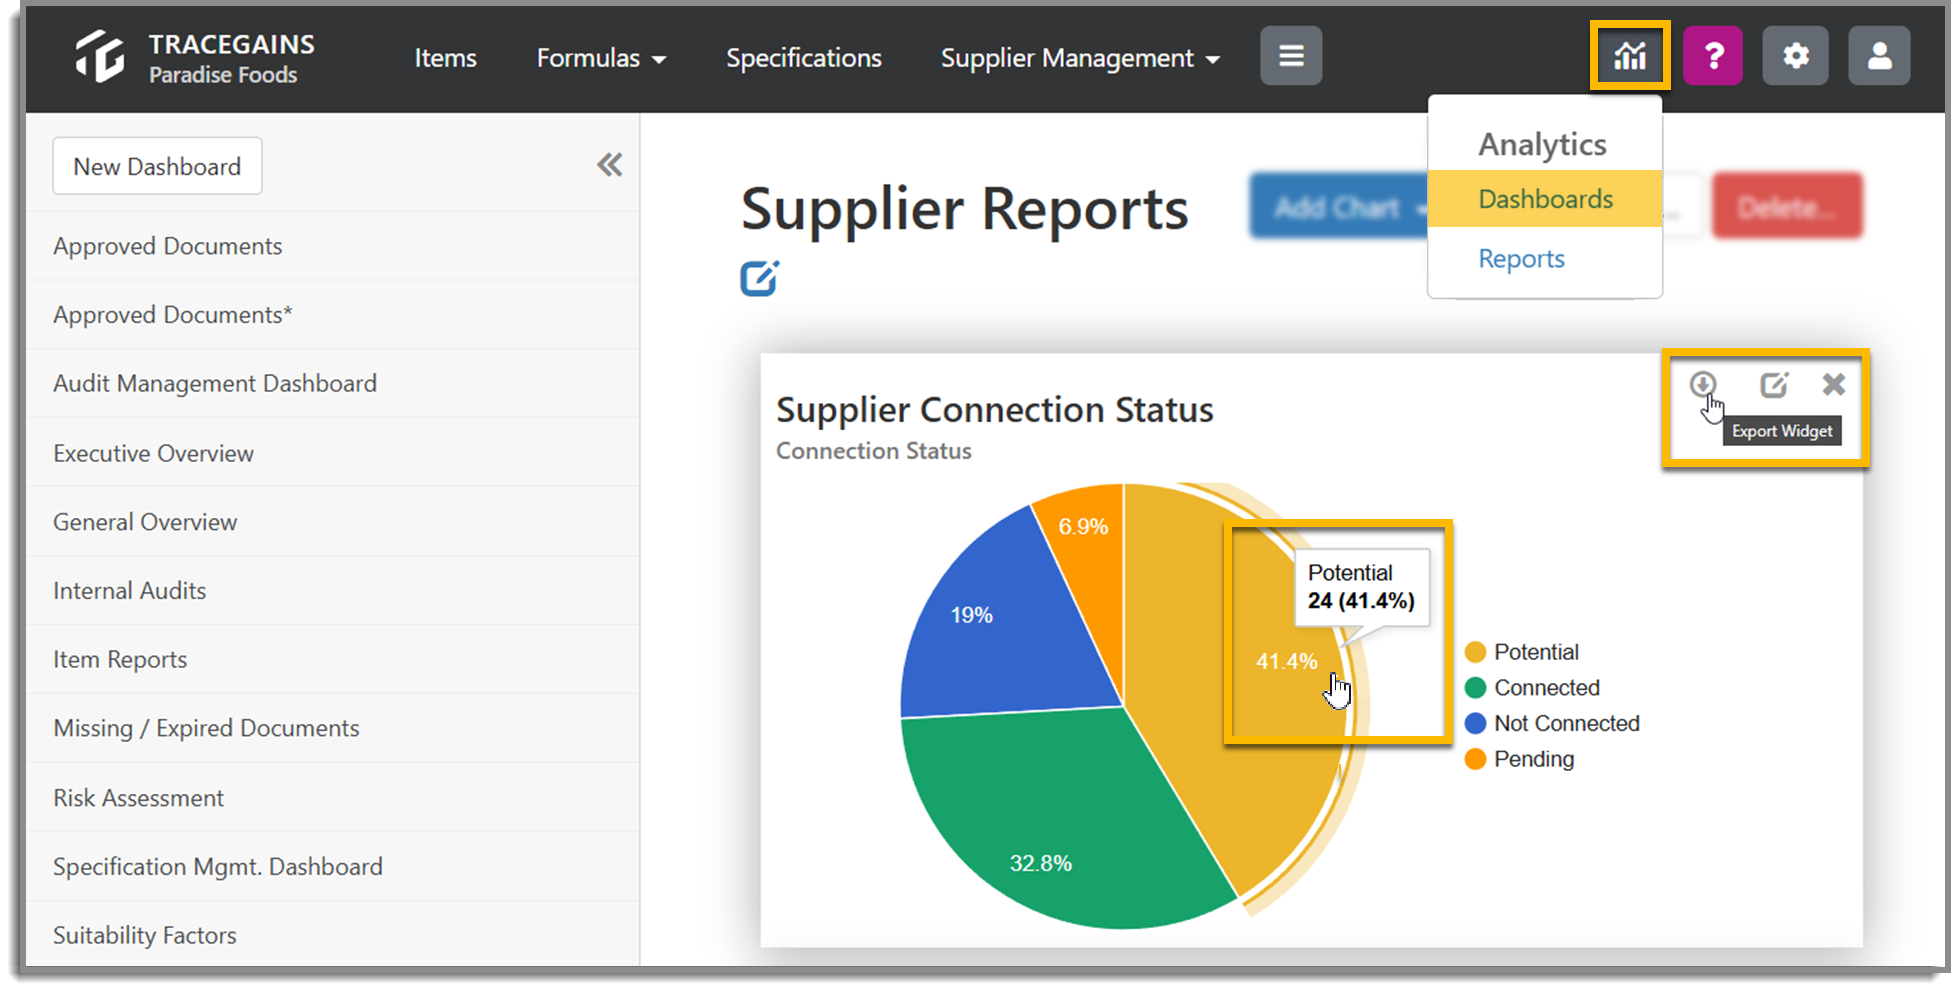Click the hamburger menu button
Screen dimensions: 1951x993
pyautogui.click(x=1291, y=56)
